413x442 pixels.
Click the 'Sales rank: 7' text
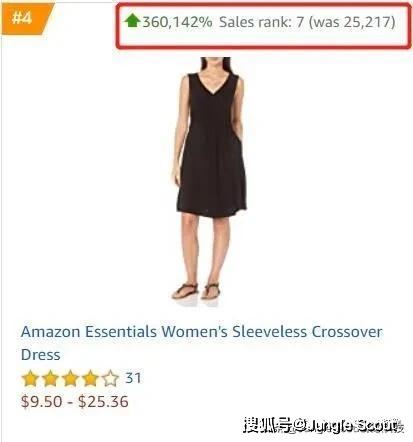click(262, 22)
